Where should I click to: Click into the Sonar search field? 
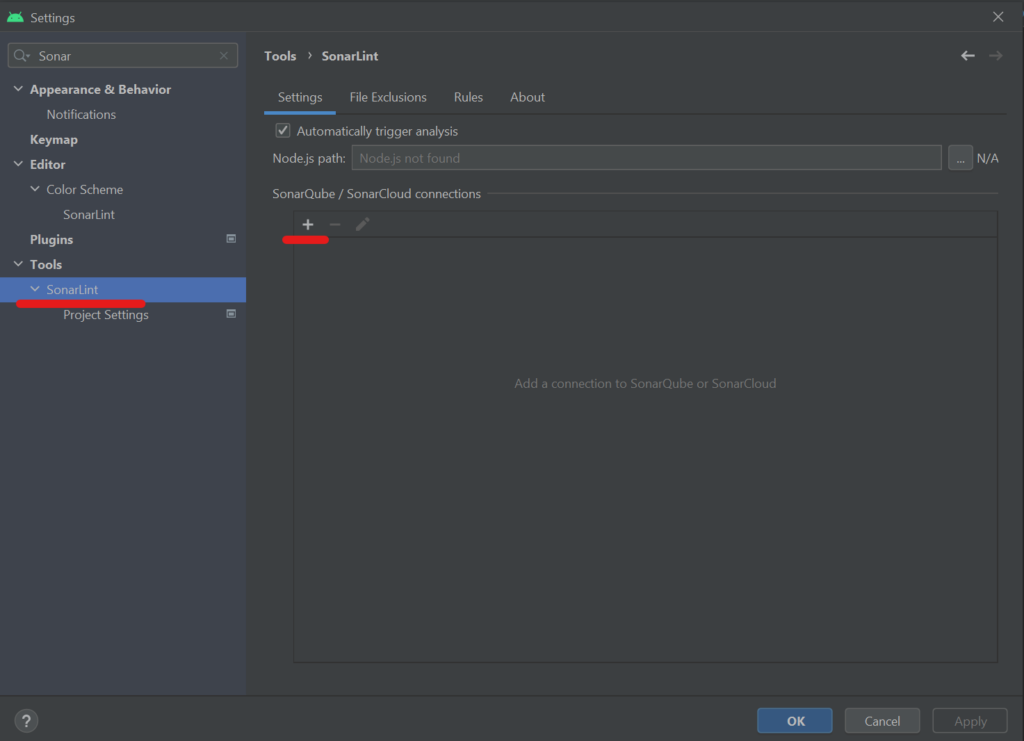pyautogui.click(x=124, y=55)
